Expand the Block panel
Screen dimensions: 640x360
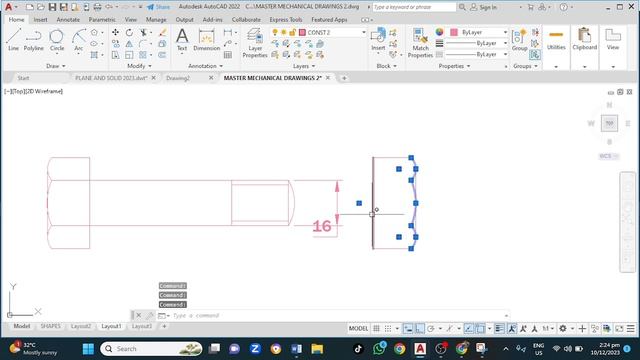coord(387,66)
